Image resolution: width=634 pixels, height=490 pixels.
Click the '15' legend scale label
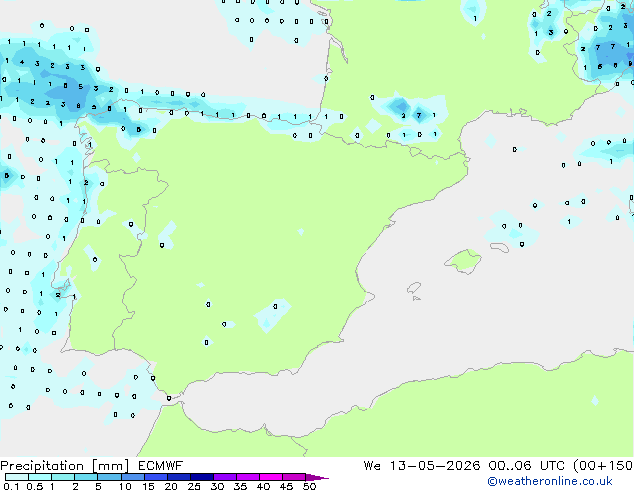(x=148, y=486)
